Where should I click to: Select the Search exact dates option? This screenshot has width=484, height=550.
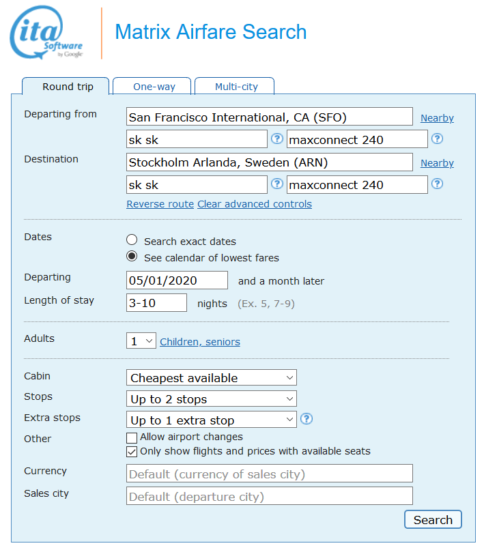coord(132,240)
